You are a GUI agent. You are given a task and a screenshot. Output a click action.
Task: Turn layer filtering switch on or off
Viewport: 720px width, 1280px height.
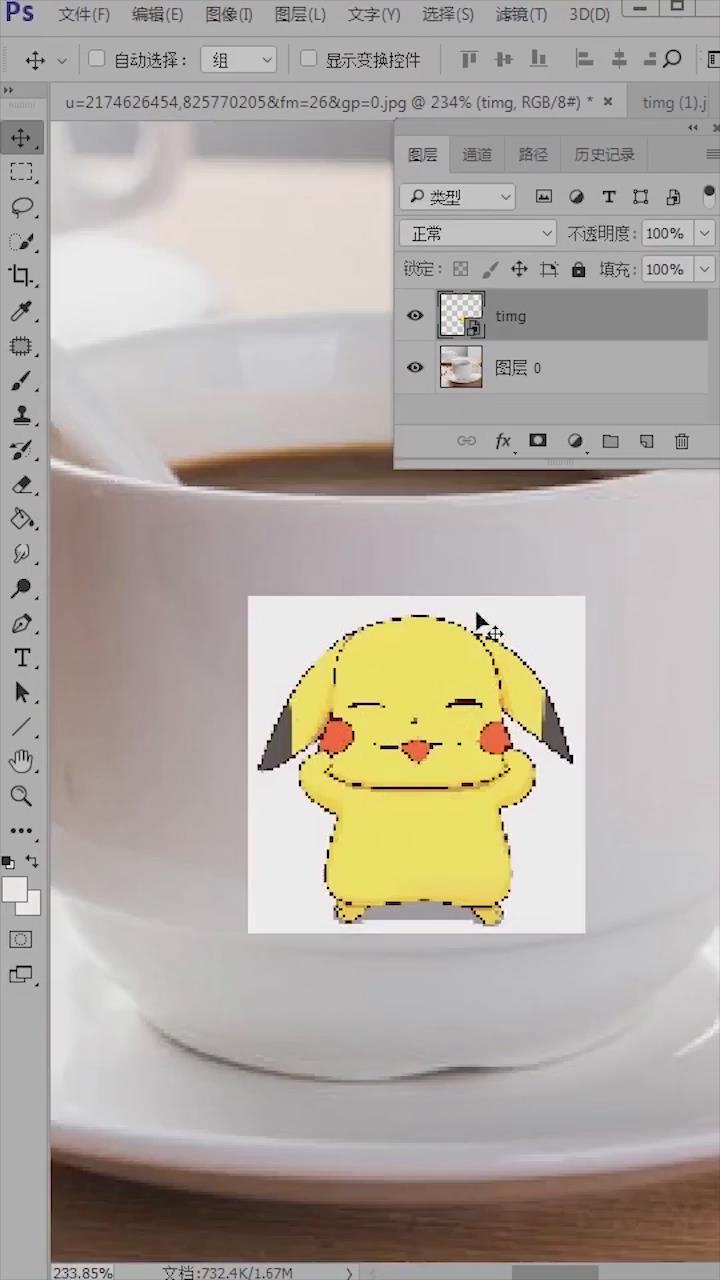click(709, 195)
